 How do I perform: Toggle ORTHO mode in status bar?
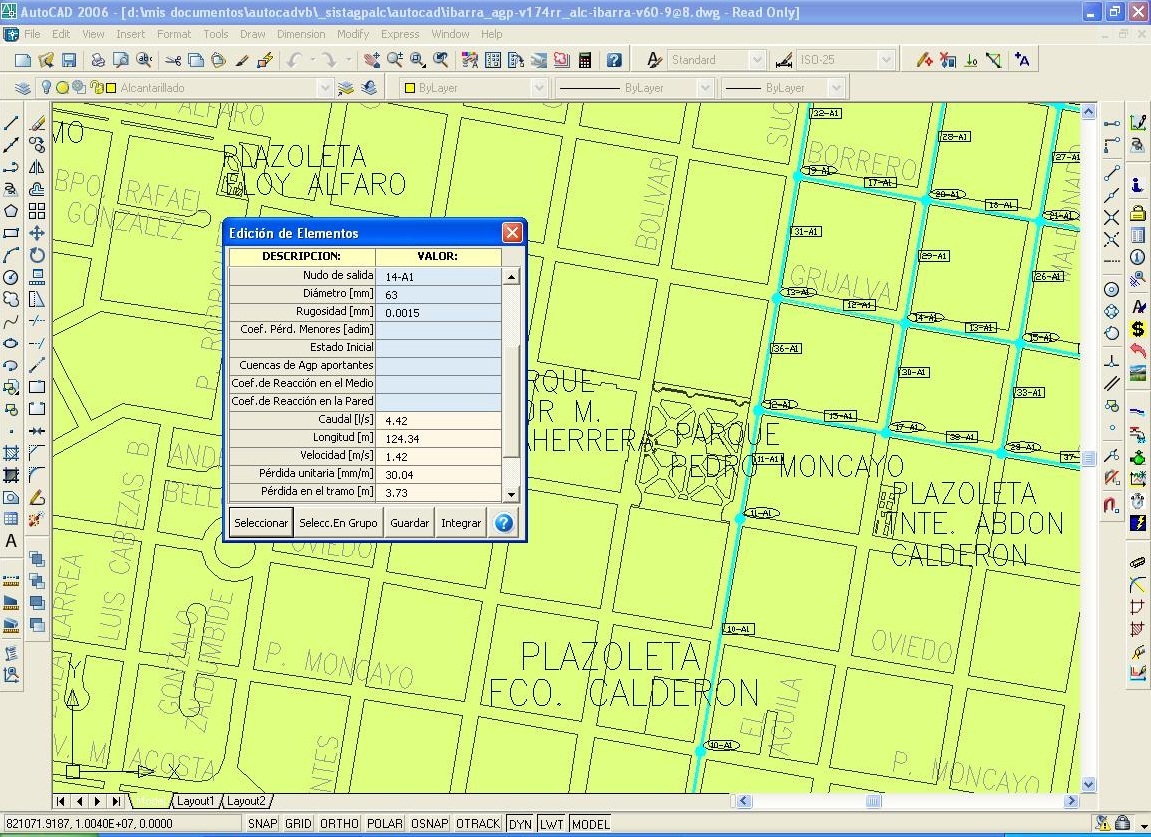pyautogui.click(x=339, y=824)
